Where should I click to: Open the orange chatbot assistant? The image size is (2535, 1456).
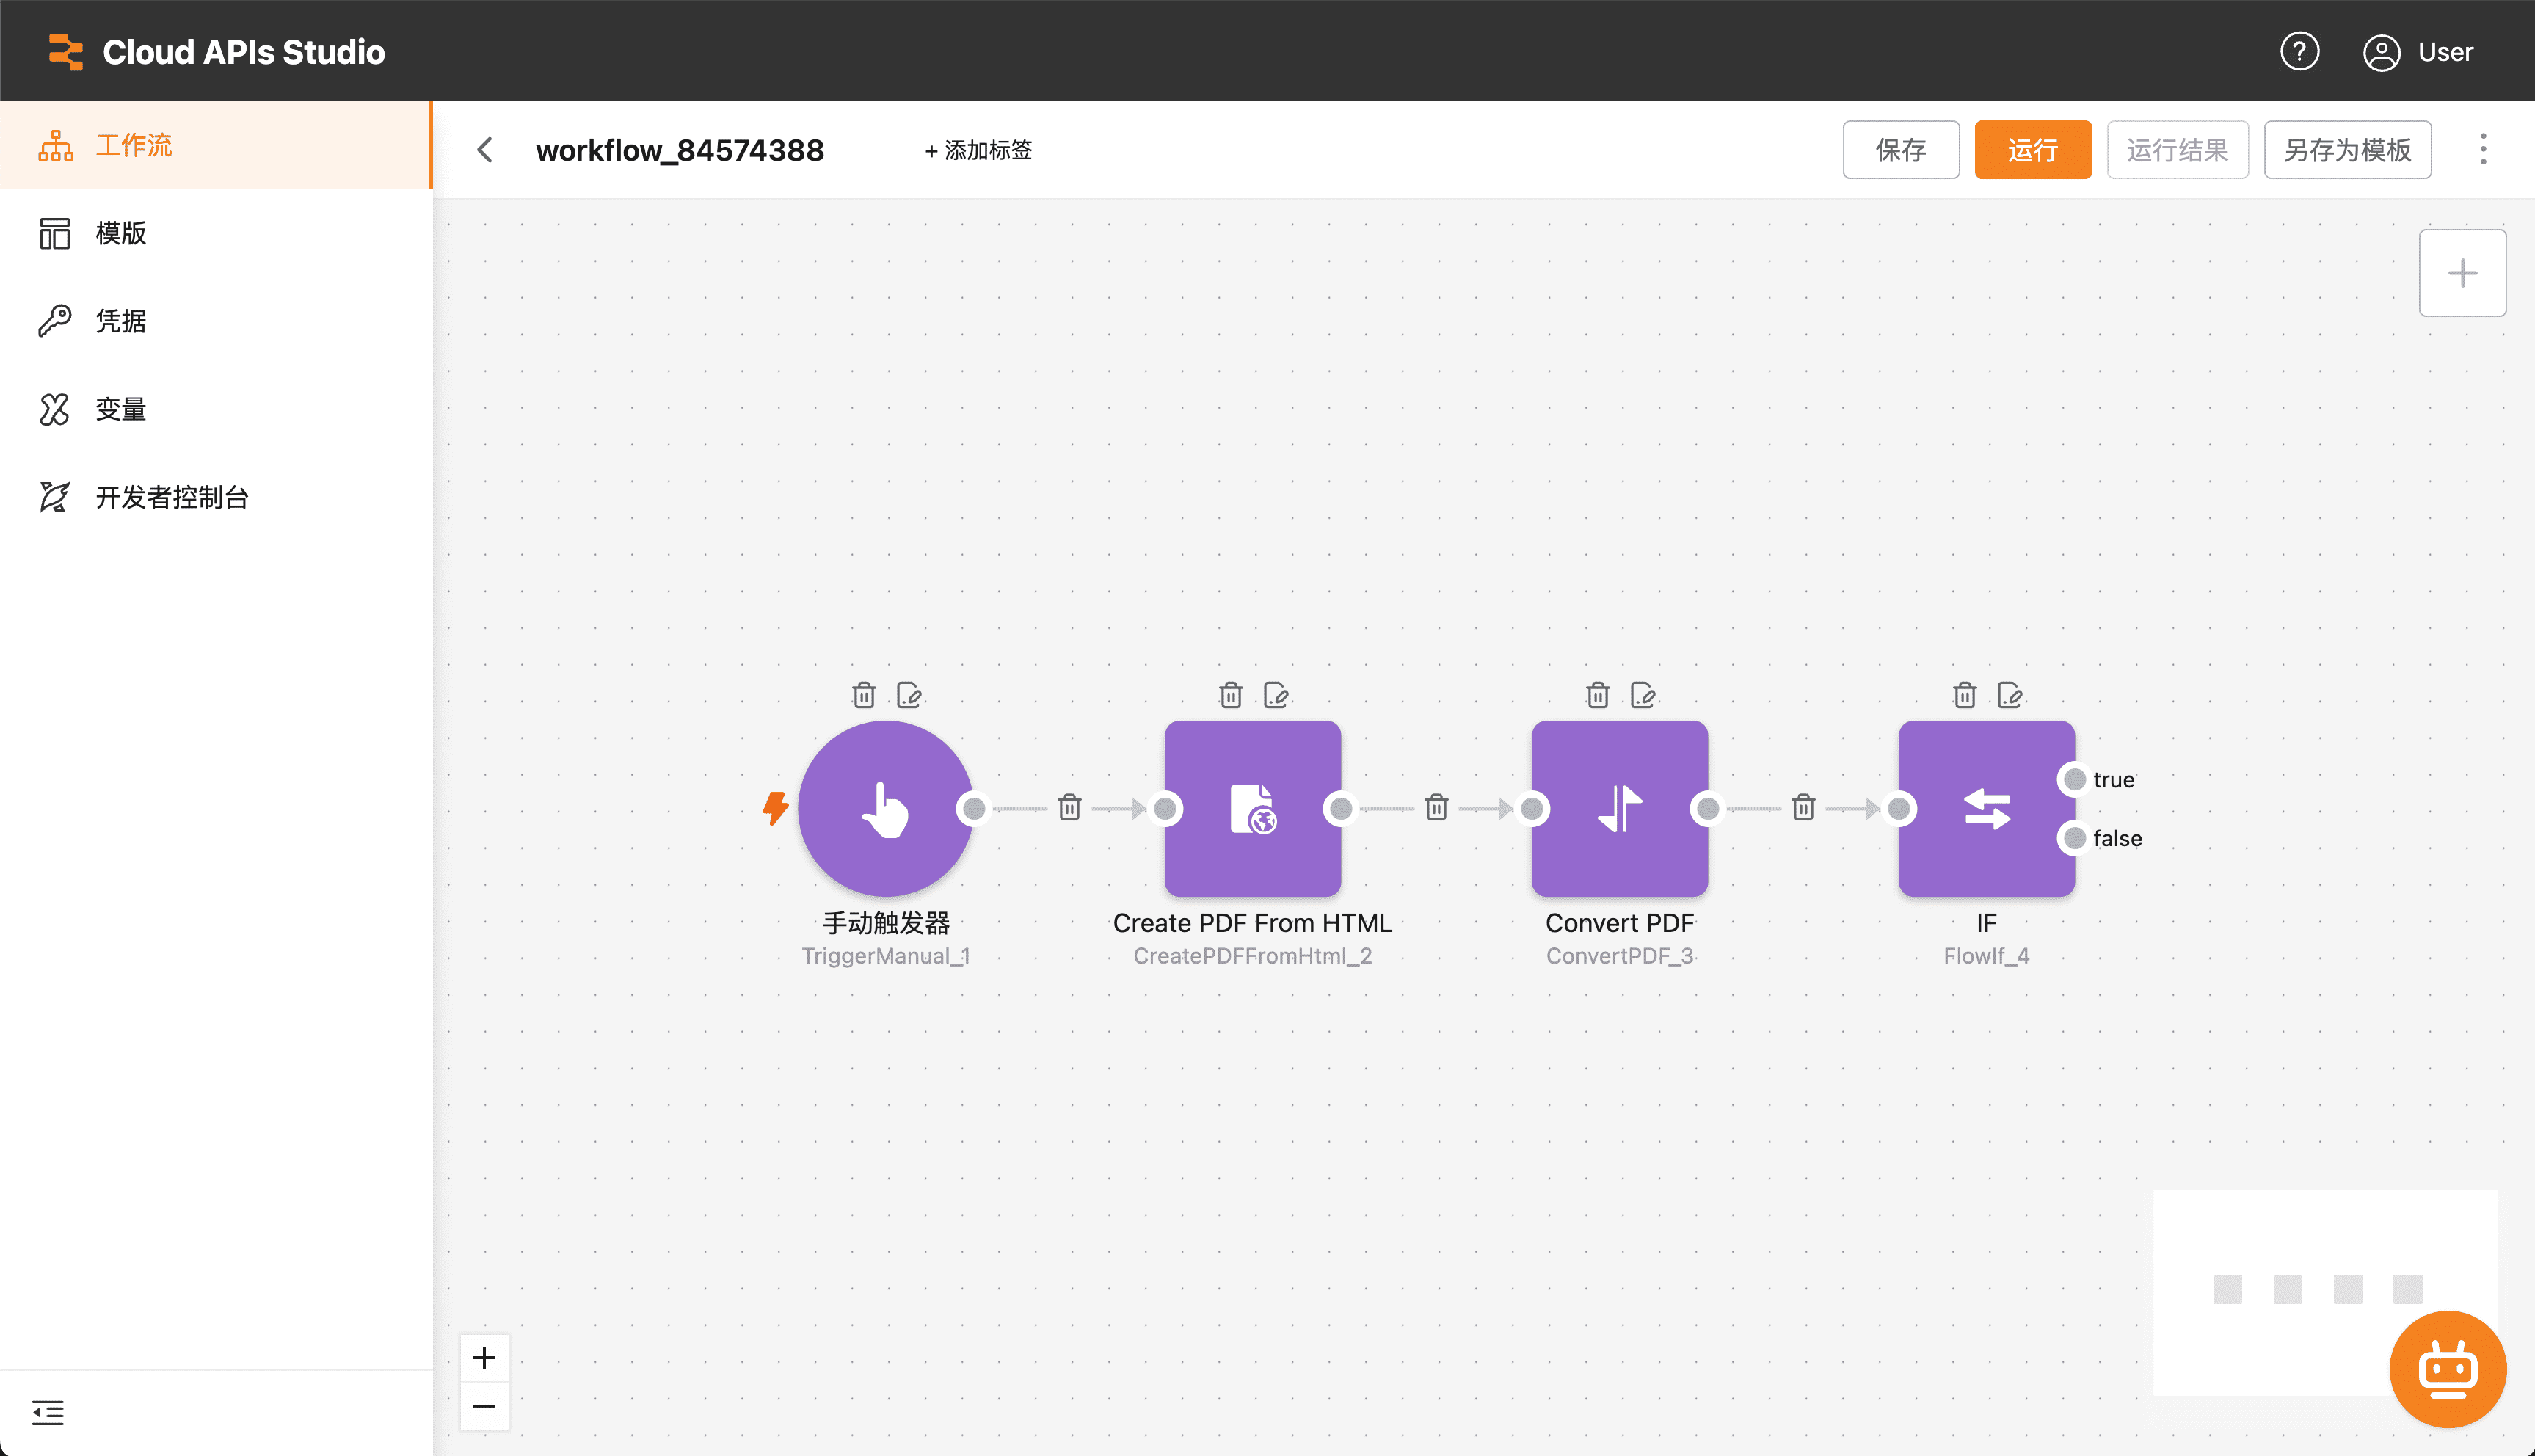pos(2447,1368)
